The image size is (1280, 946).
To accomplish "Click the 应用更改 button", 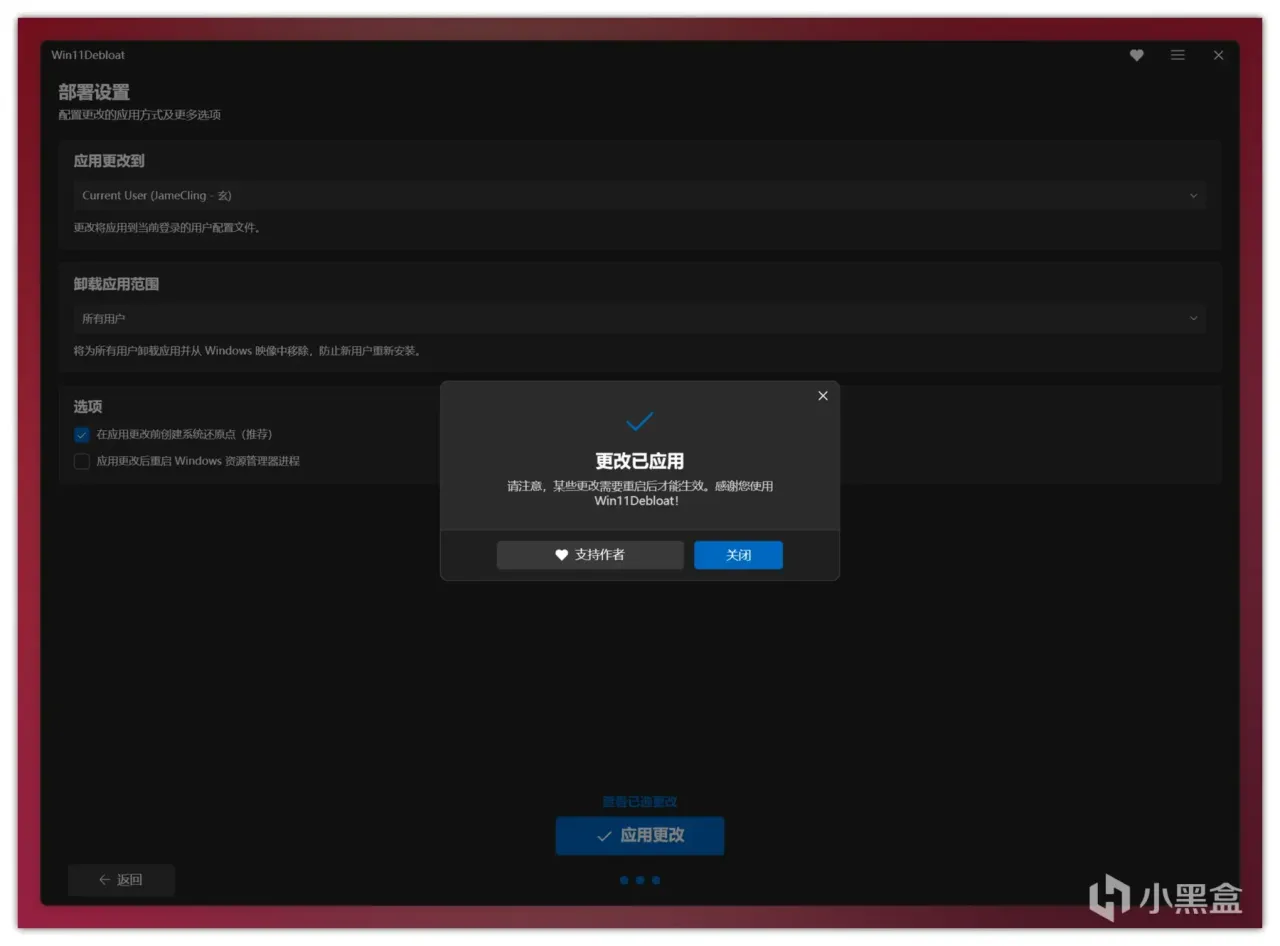I will coord(640,836).
